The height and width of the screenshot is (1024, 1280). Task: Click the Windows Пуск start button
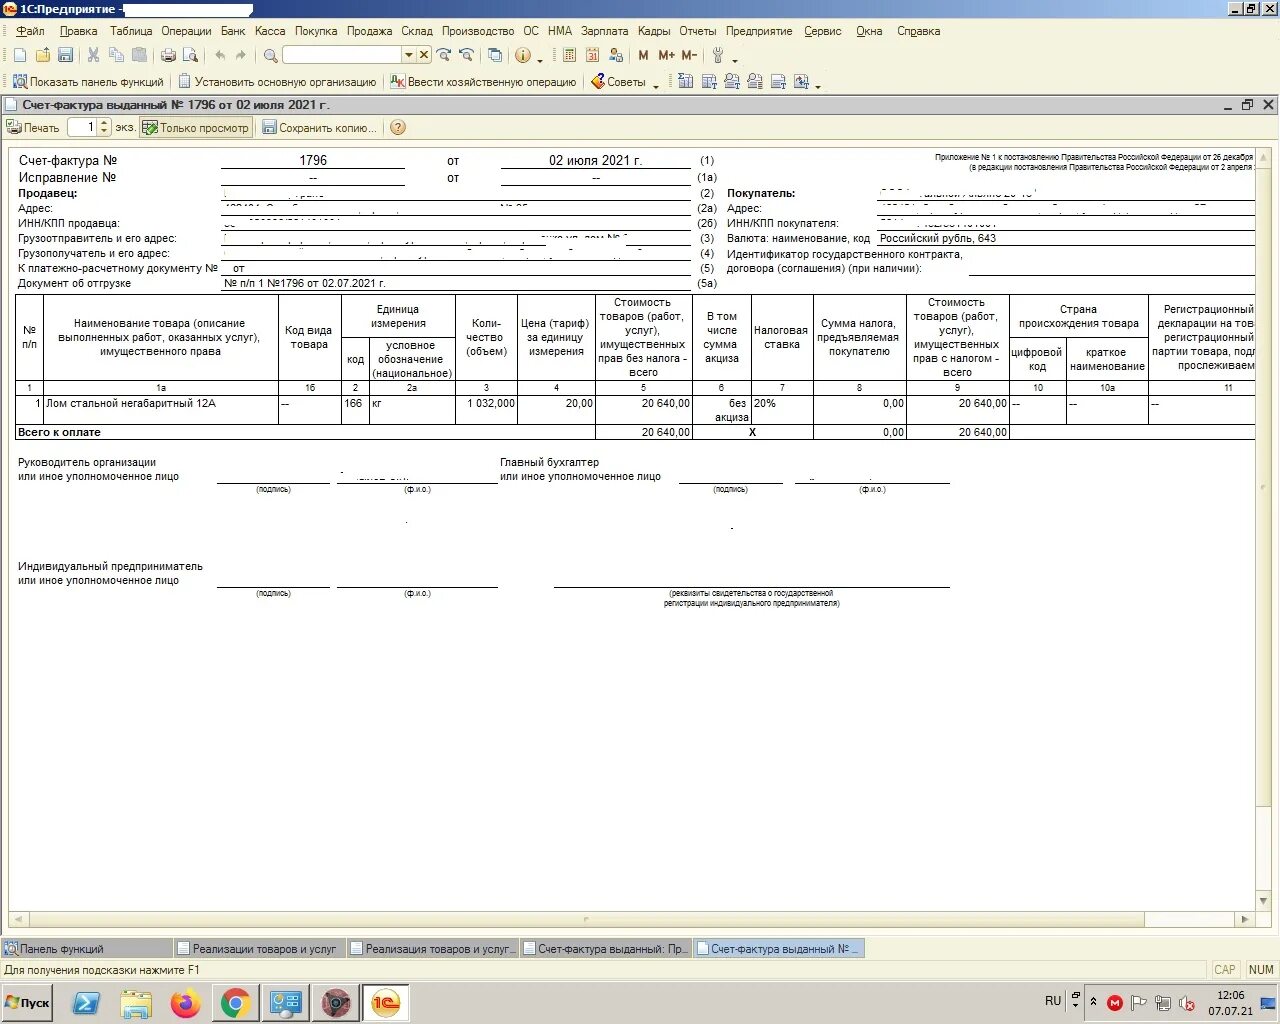pyautogui.click(x=27, y=1003)
